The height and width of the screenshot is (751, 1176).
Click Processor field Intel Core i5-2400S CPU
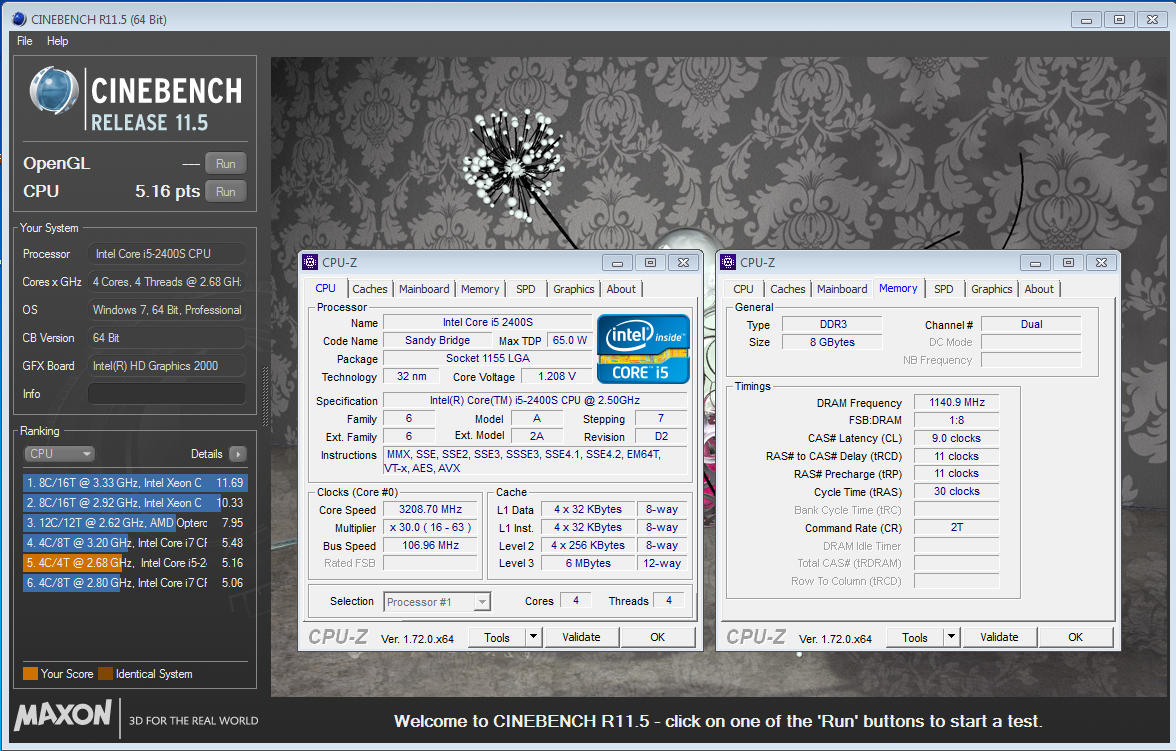(x=166, y=254)
